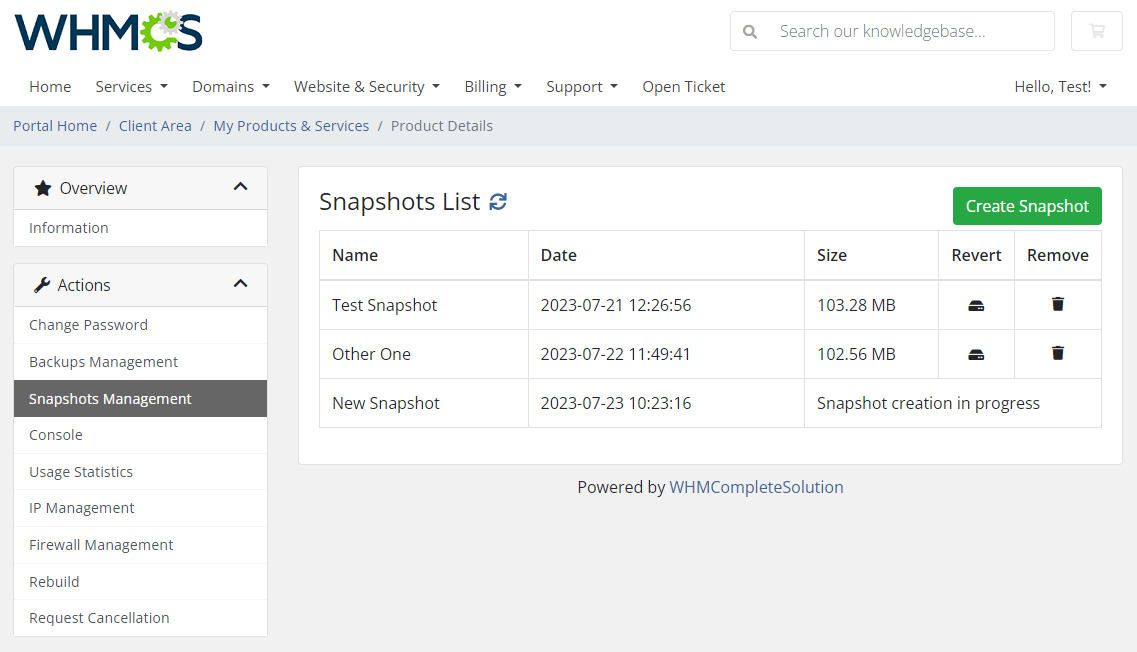This screenshot has width=1137, height=652.
Task: Refresh the Snapshots List
Action: click(x=498, y=201)
